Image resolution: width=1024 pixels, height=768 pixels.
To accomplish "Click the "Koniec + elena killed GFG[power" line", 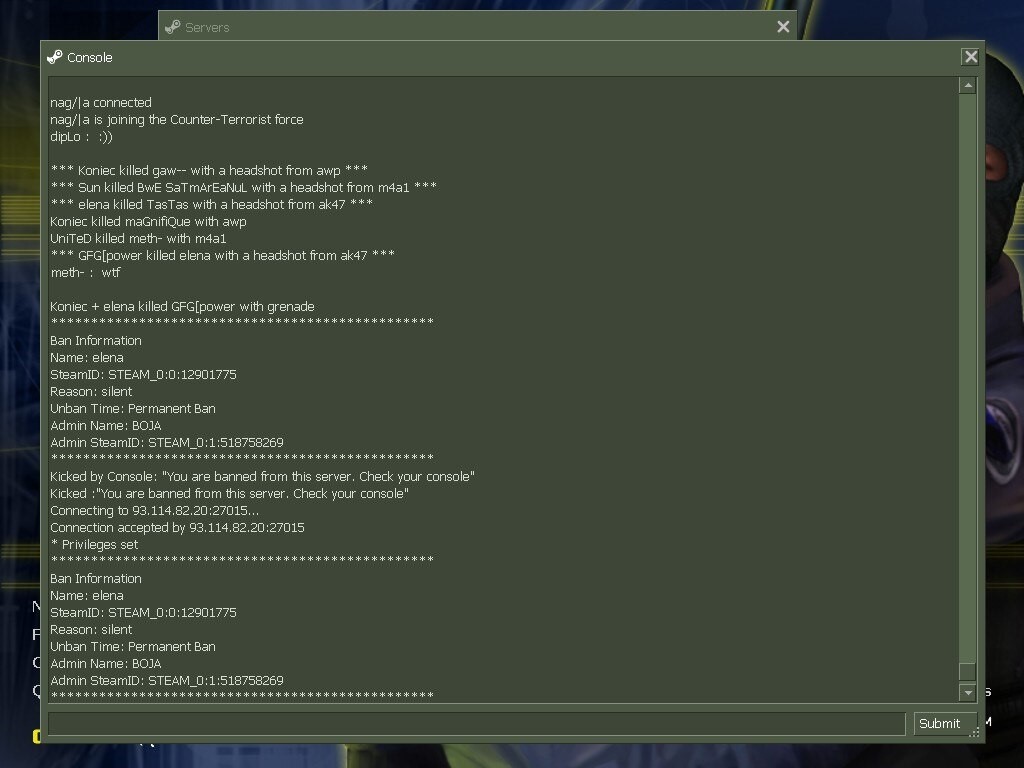I will coord(182,306).
